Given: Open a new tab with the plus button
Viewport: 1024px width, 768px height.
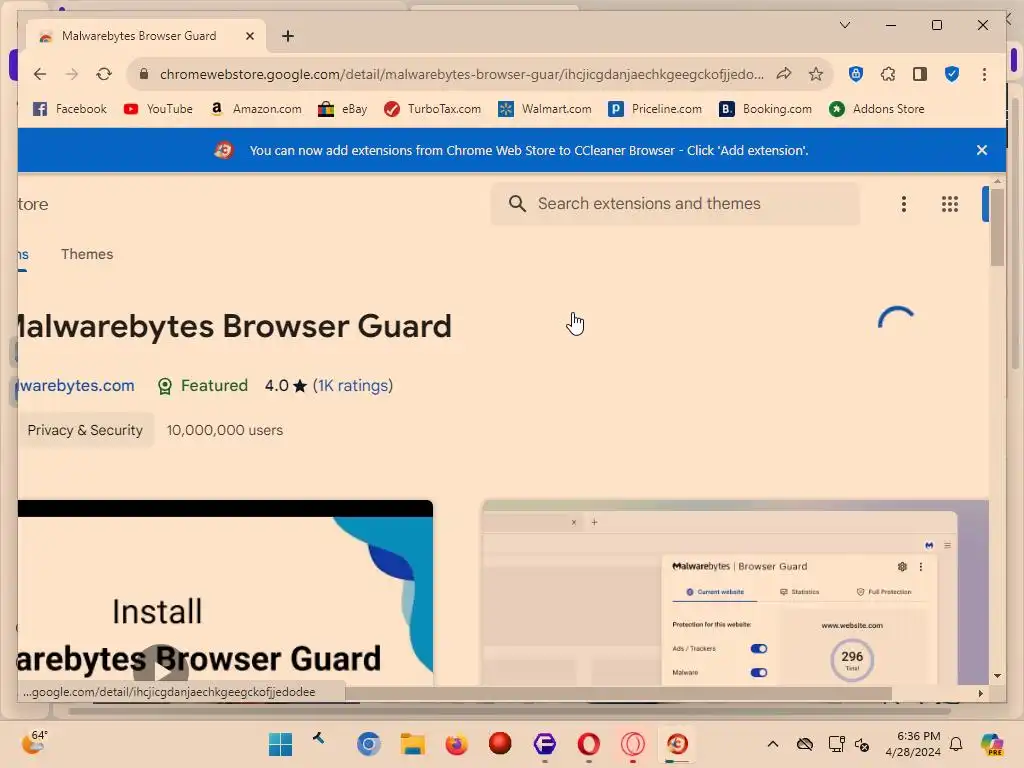Looking at the screenshot, I should [288, 37].
